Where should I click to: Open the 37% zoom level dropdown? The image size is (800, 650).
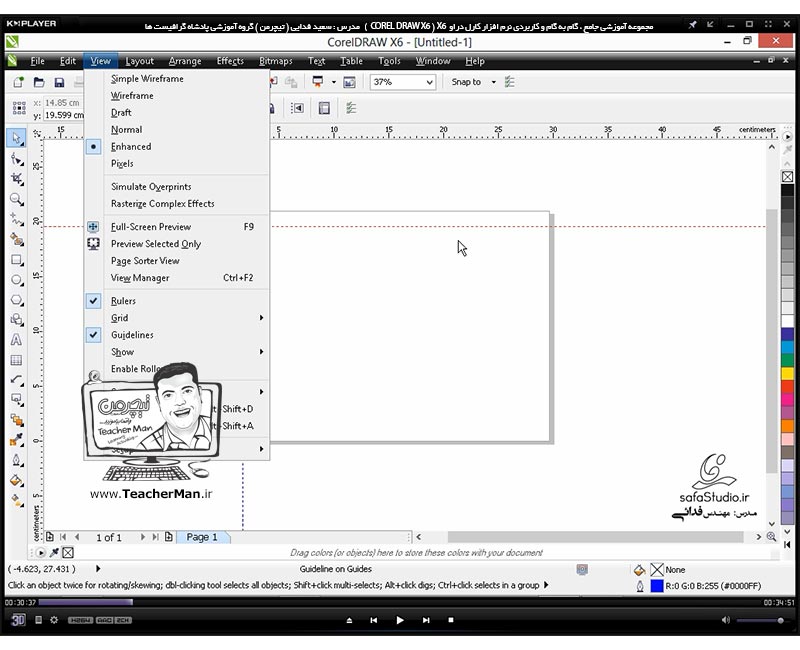(430, 82)
